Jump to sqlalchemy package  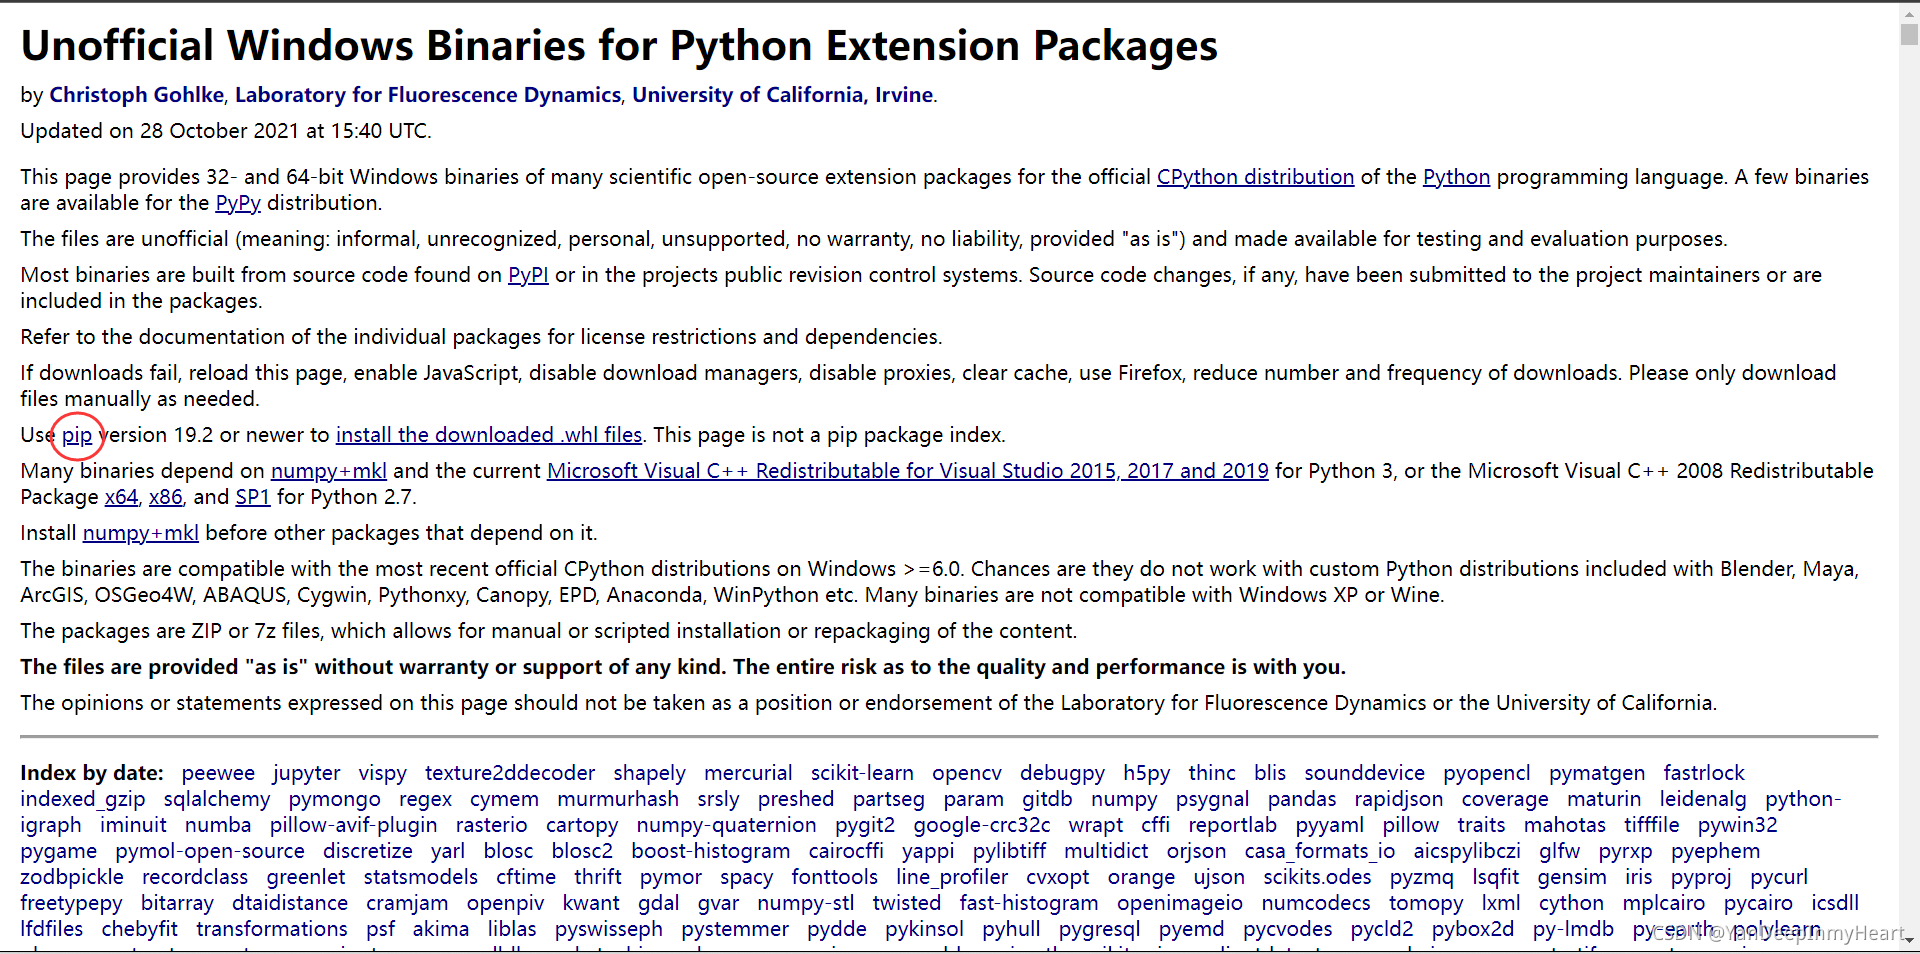(217, 799)
